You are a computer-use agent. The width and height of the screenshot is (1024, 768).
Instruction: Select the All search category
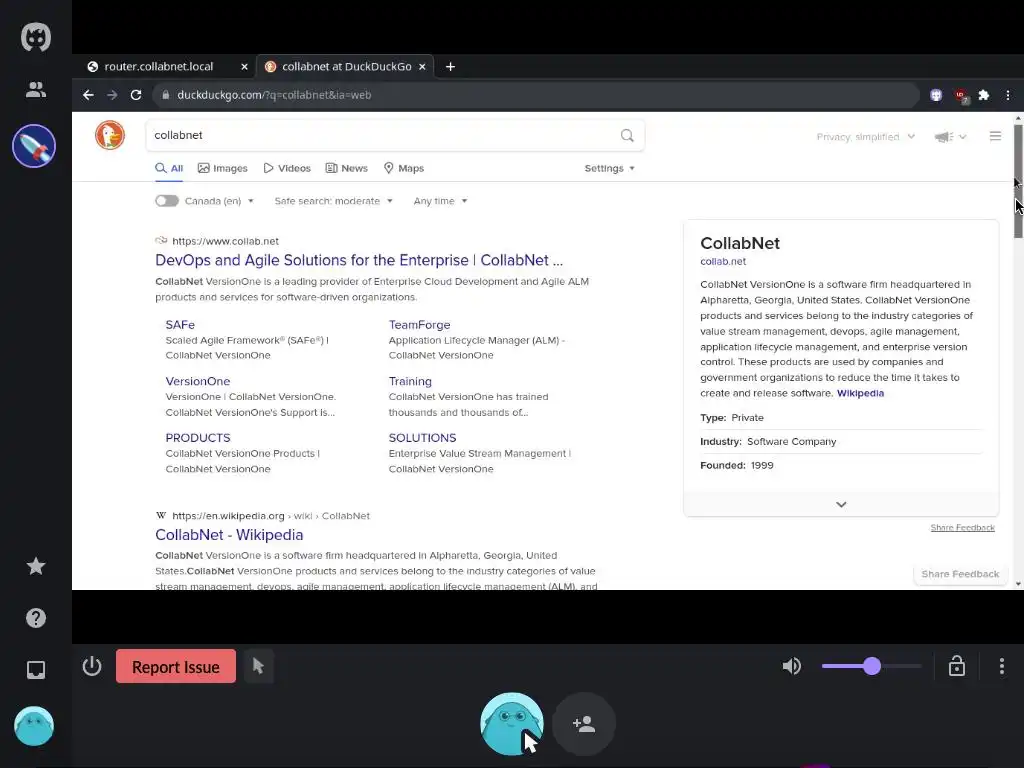point(169,168)
